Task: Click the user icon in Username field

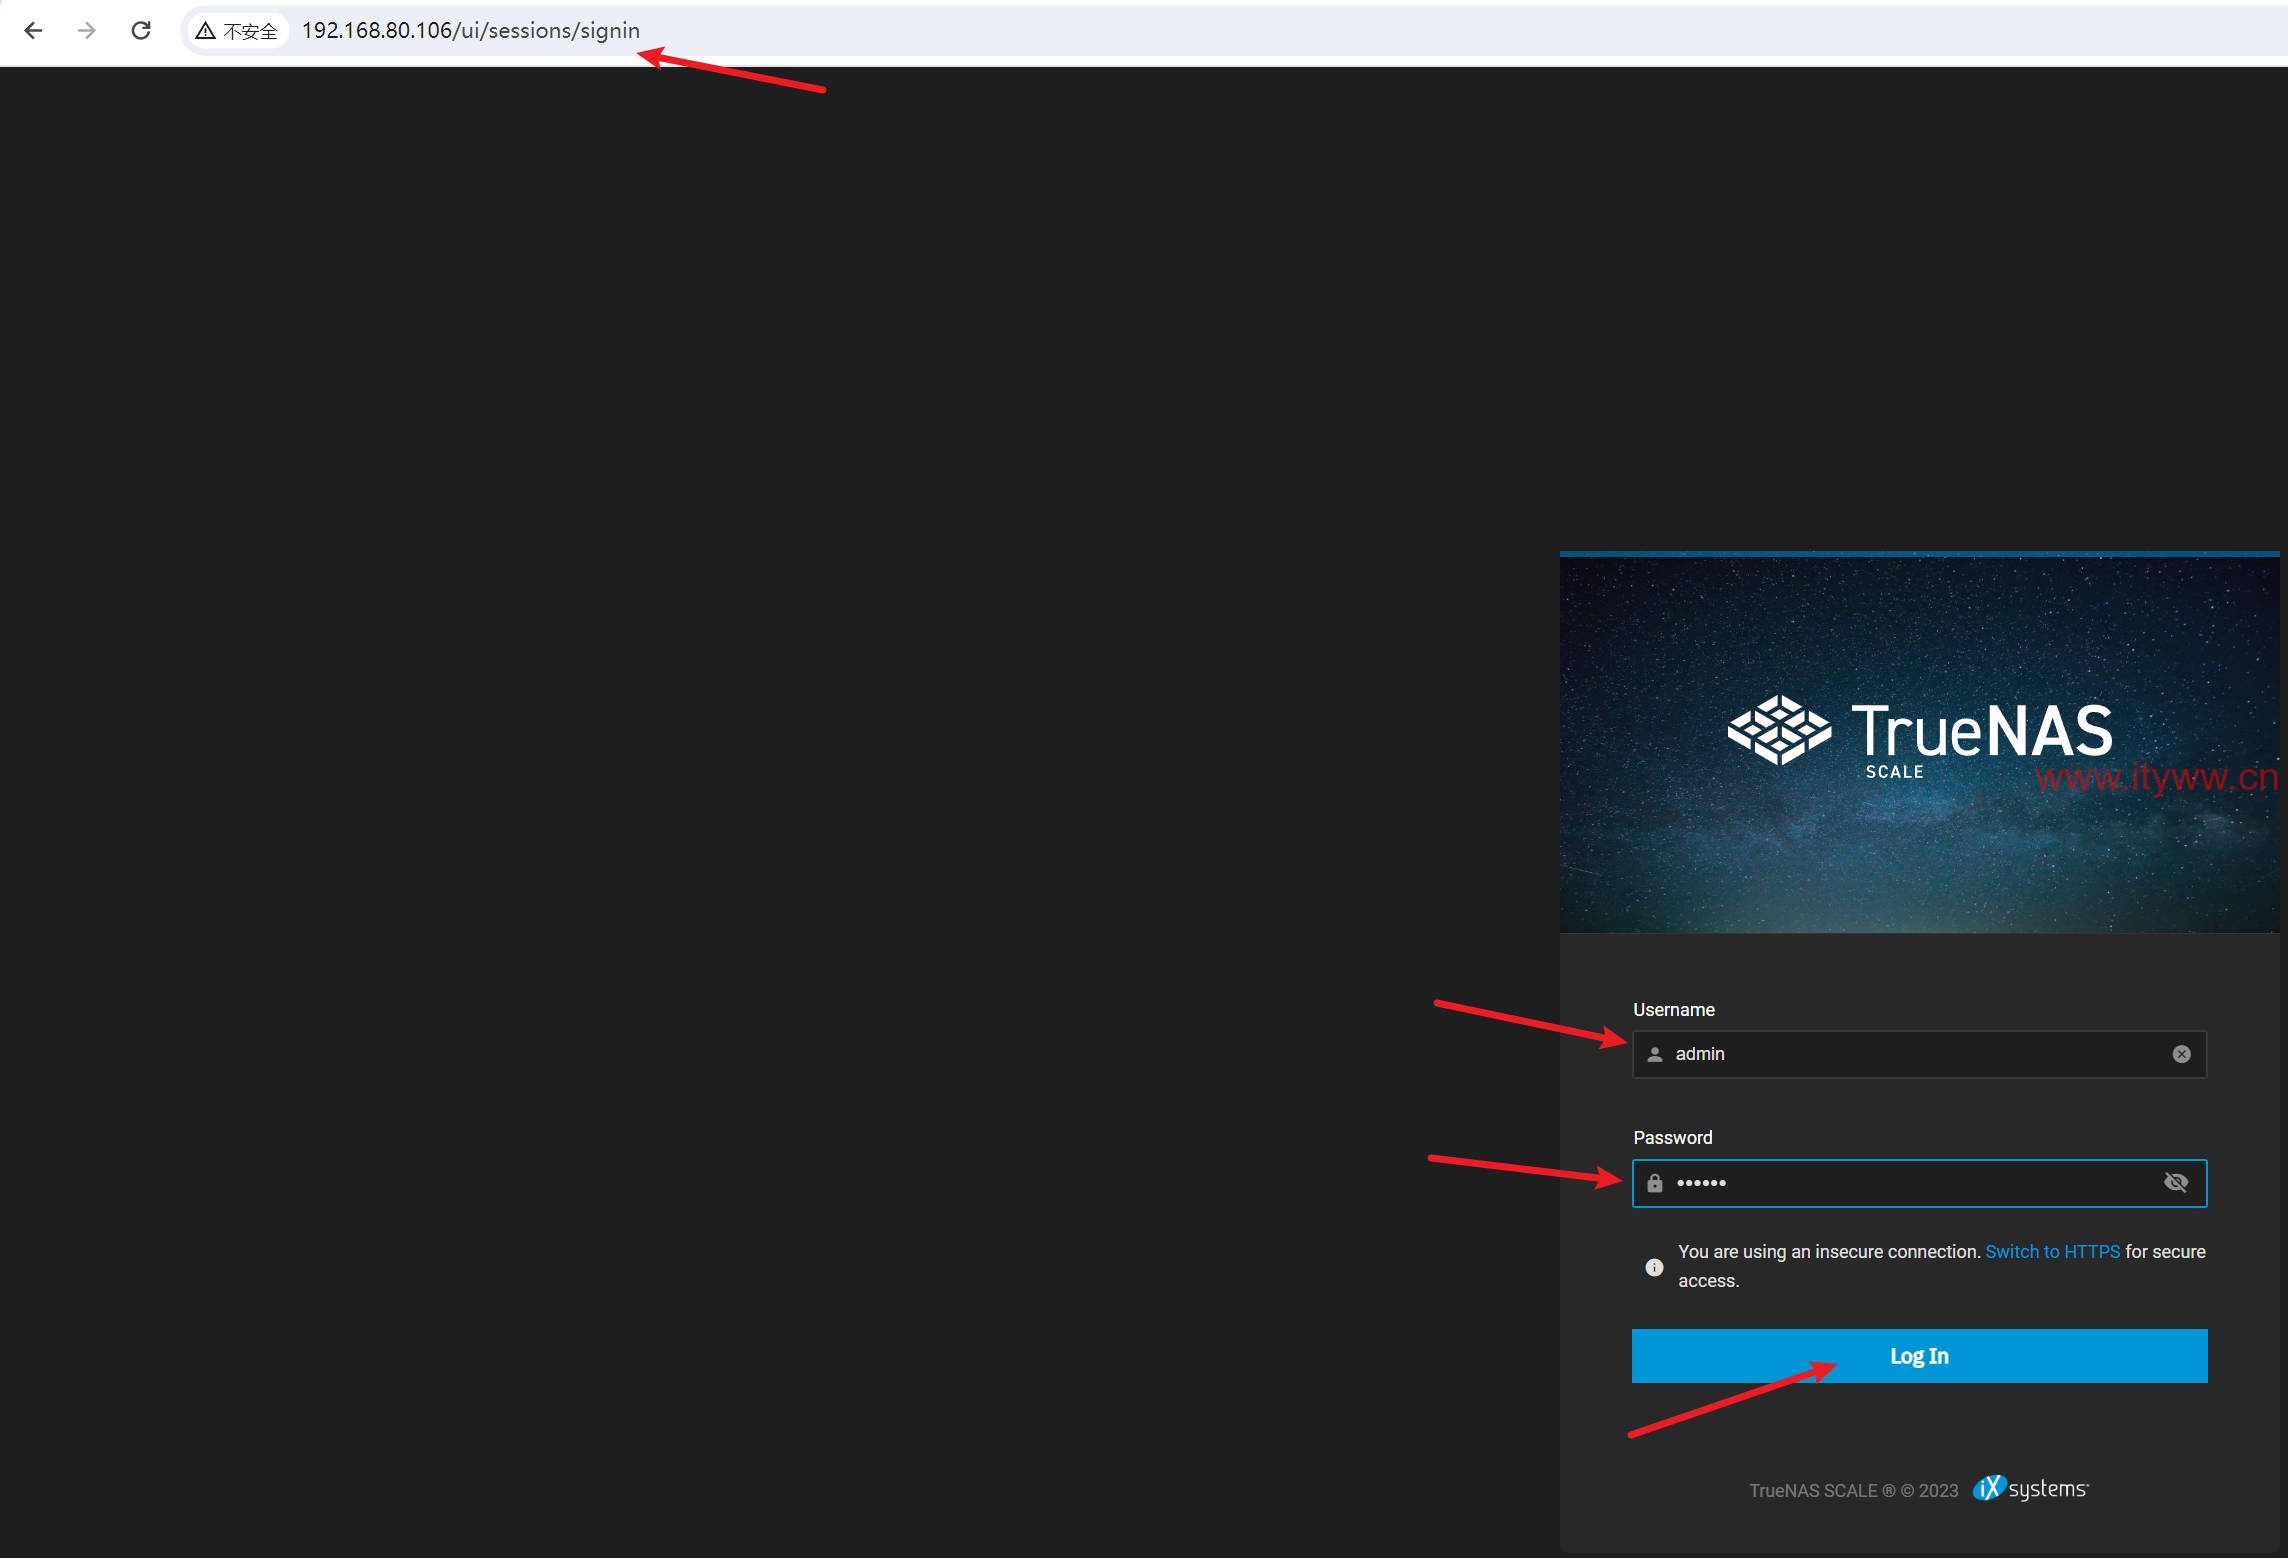Action: pos(1655,1054)
